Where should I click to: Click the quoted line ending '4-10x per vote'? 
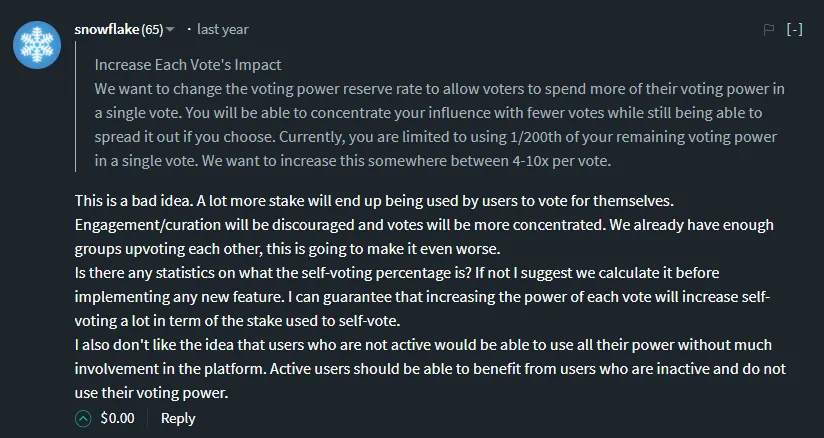point(353,161)
